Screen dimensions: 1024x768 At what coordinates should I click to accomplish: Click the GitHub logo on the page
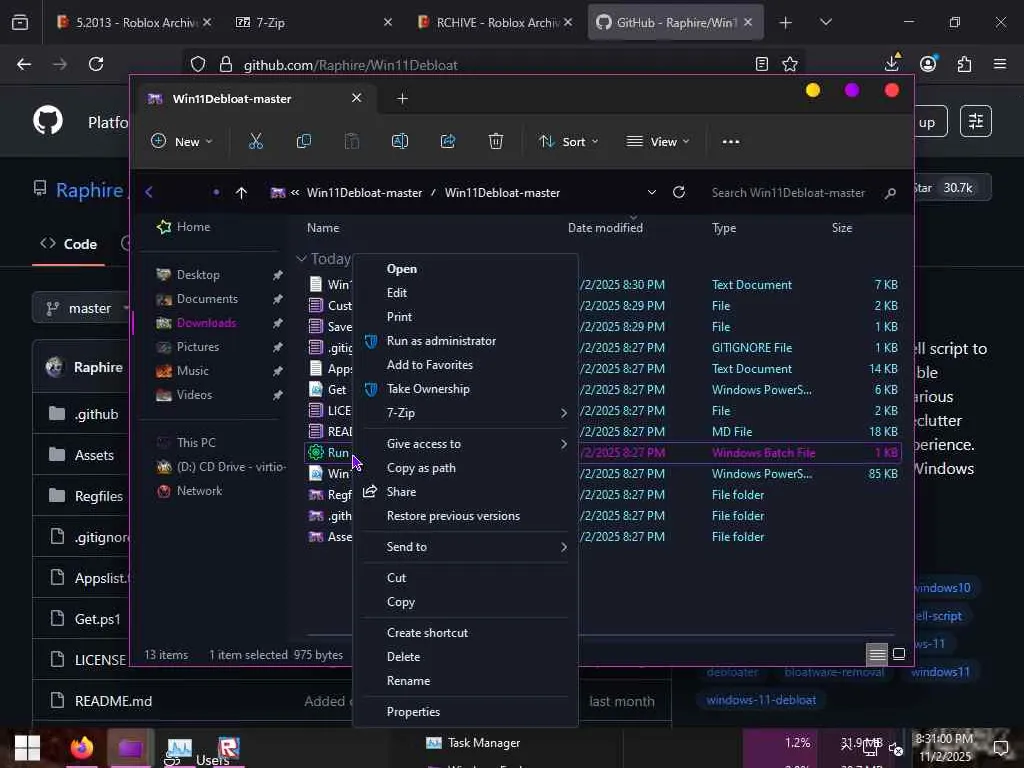click(48, 121)
